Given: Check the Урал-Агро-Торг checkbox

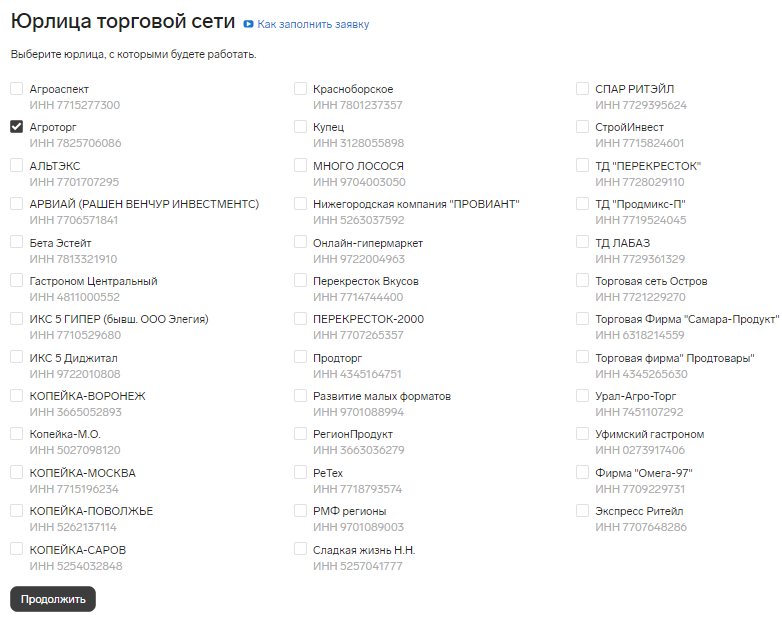Looking at the screenshot, I should click(x=582, y=395).
